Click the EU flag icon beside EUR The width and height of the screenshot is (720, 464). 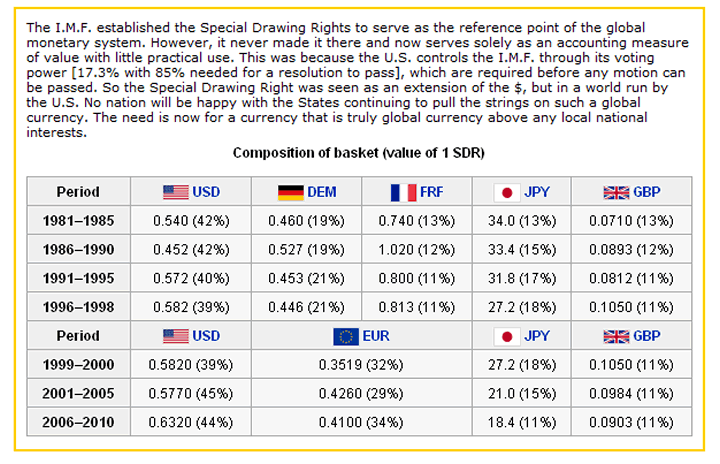346,336
